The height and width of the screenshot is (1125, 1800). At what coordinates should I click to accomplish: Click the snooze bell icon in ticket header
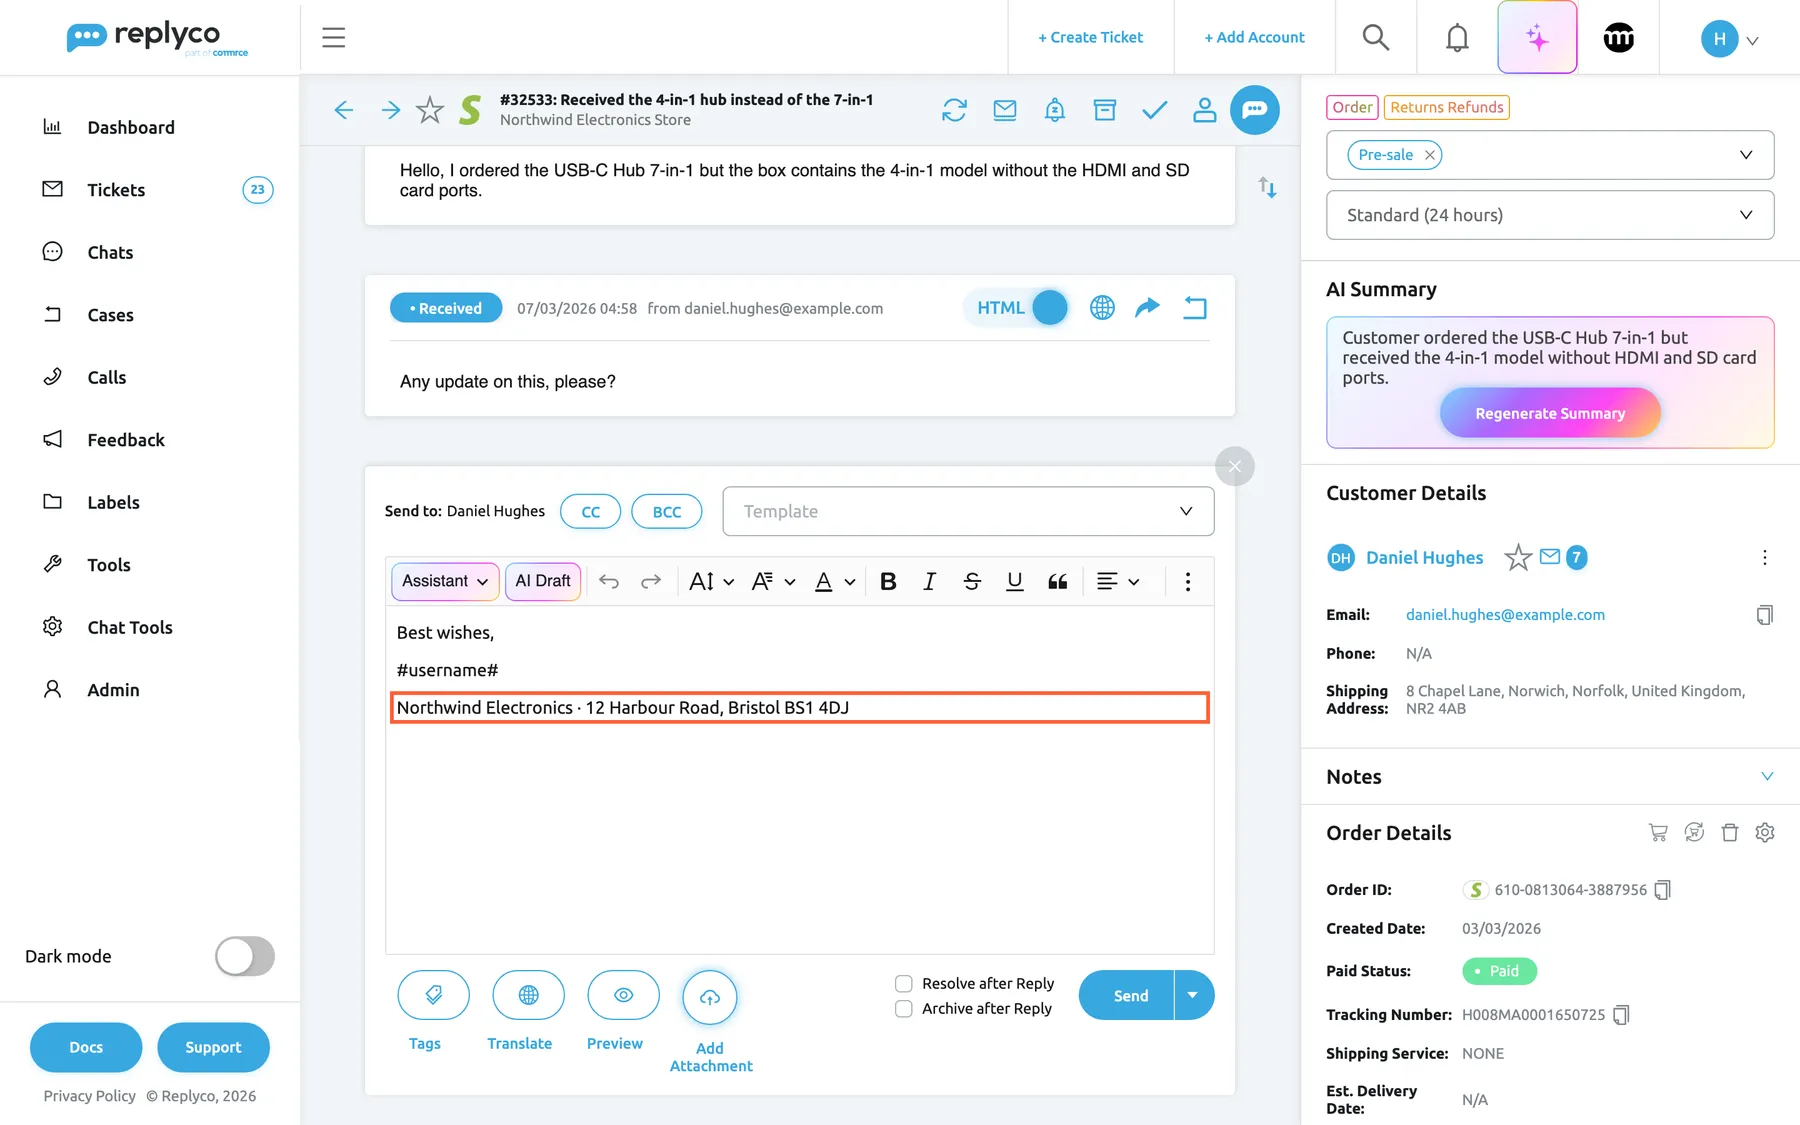(1054, 110)
